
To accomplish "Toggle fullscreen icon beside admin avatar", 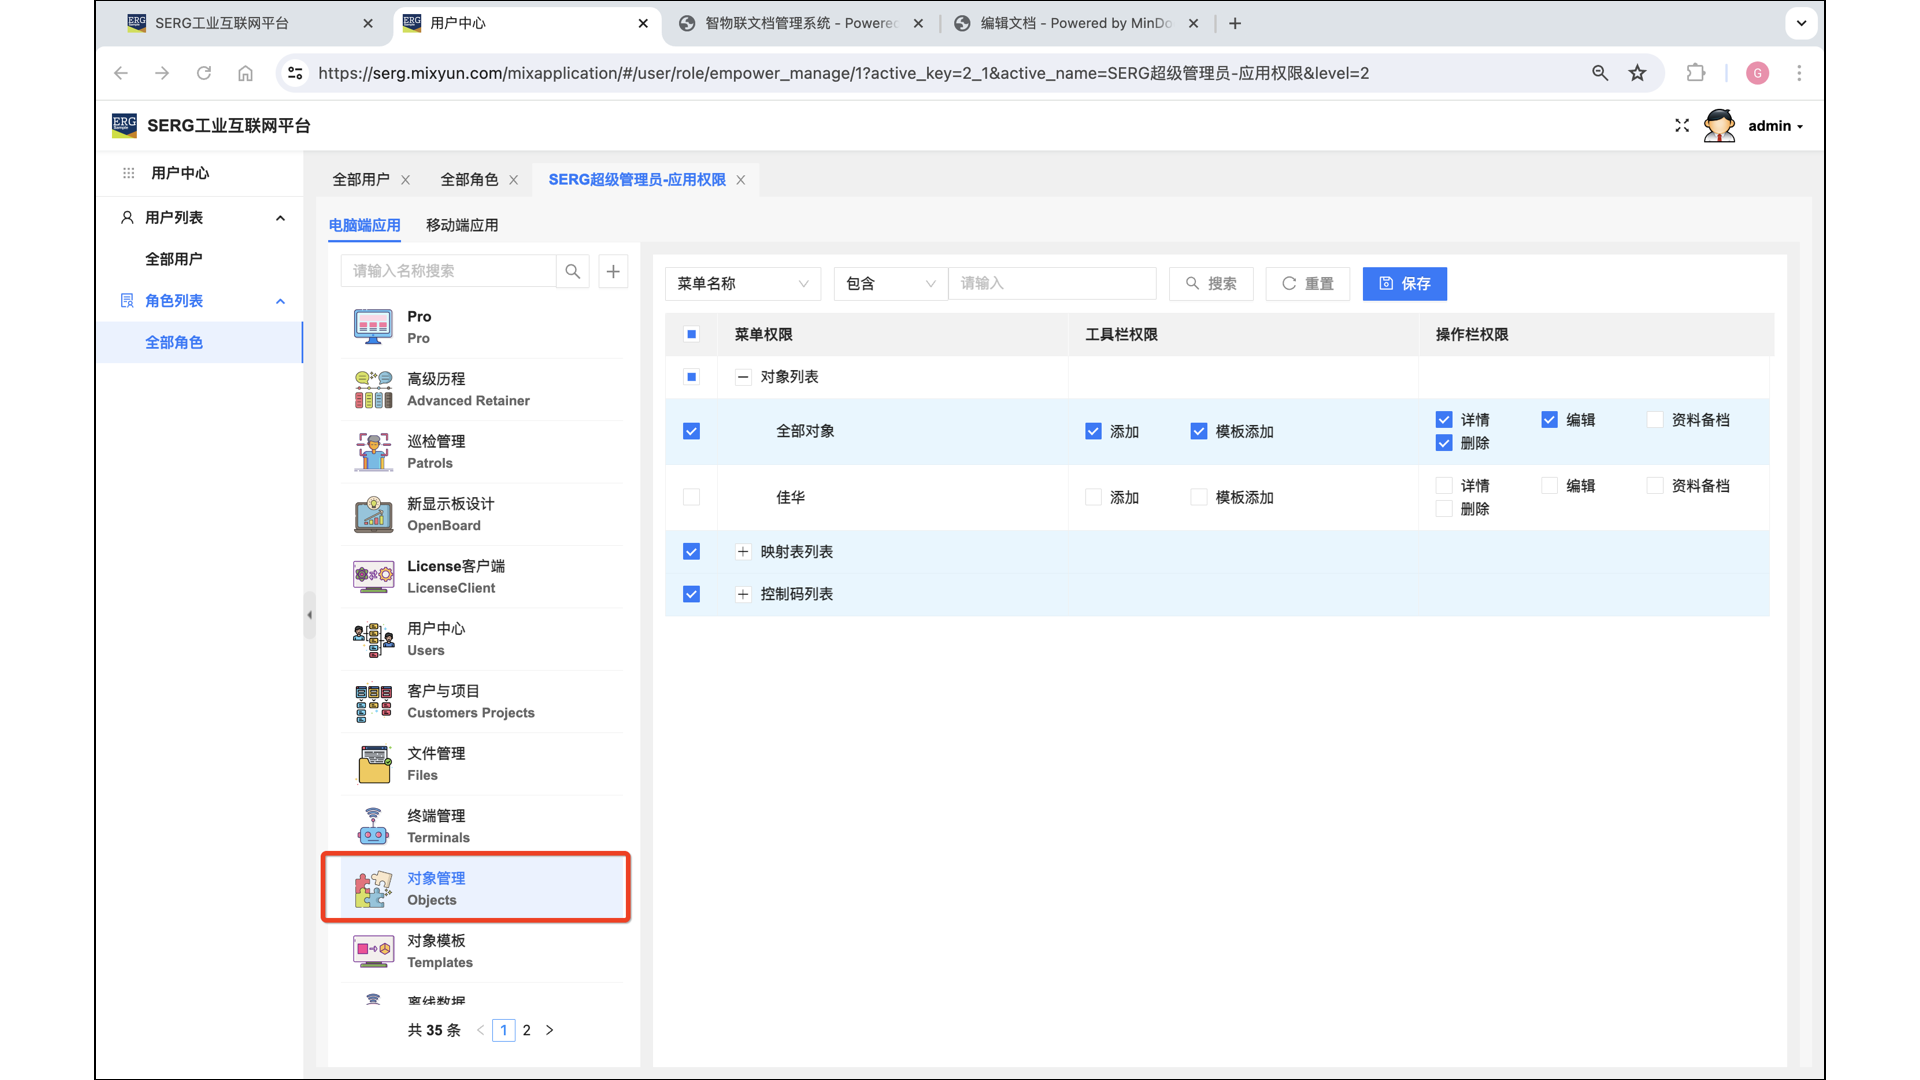I will click(x=1682, y=126).
